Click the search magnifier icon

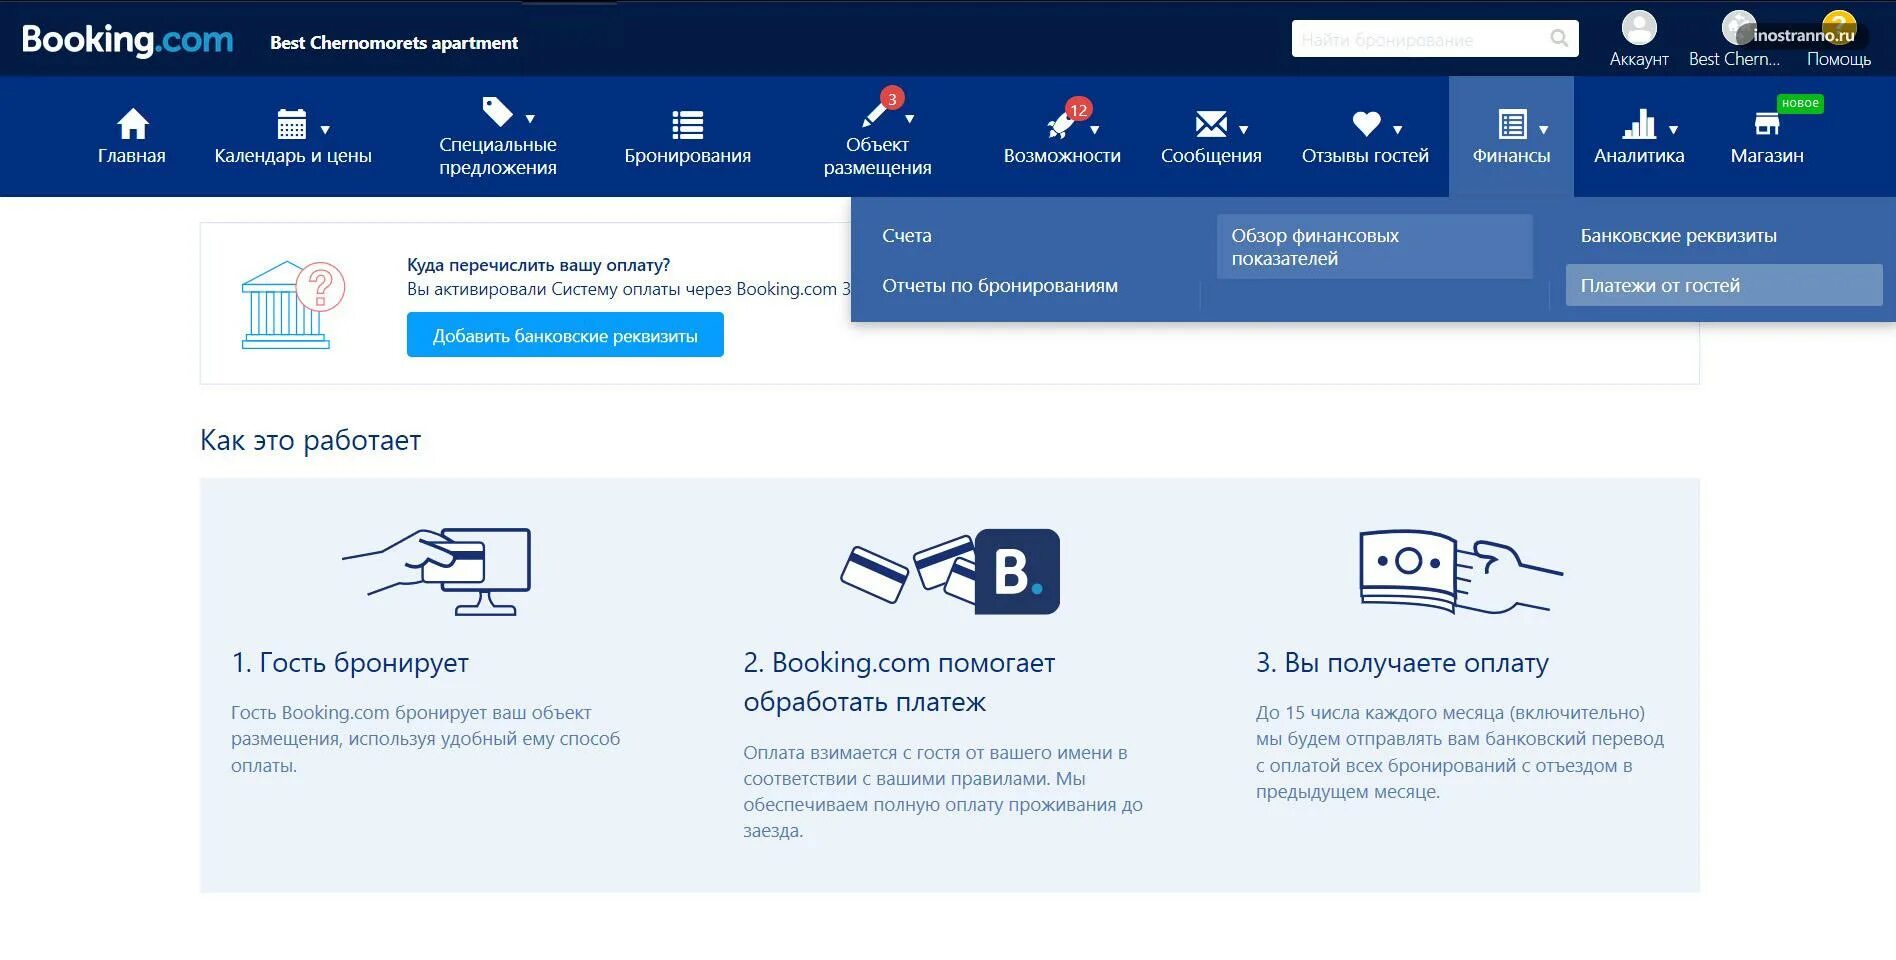(x=1559, y=39)
